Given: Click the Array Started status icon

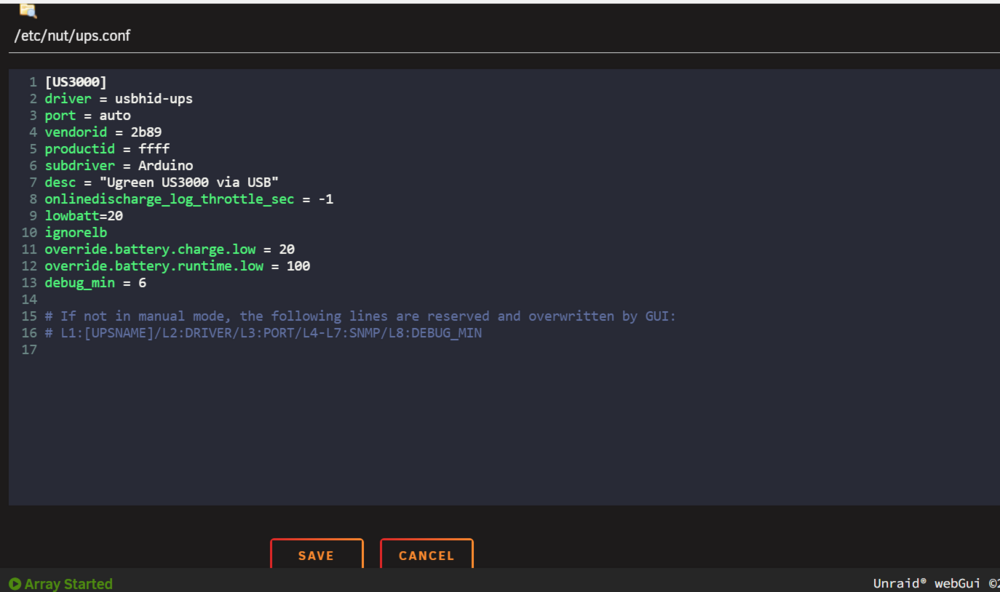Looking at the screenshot, I should pos(15,583).
